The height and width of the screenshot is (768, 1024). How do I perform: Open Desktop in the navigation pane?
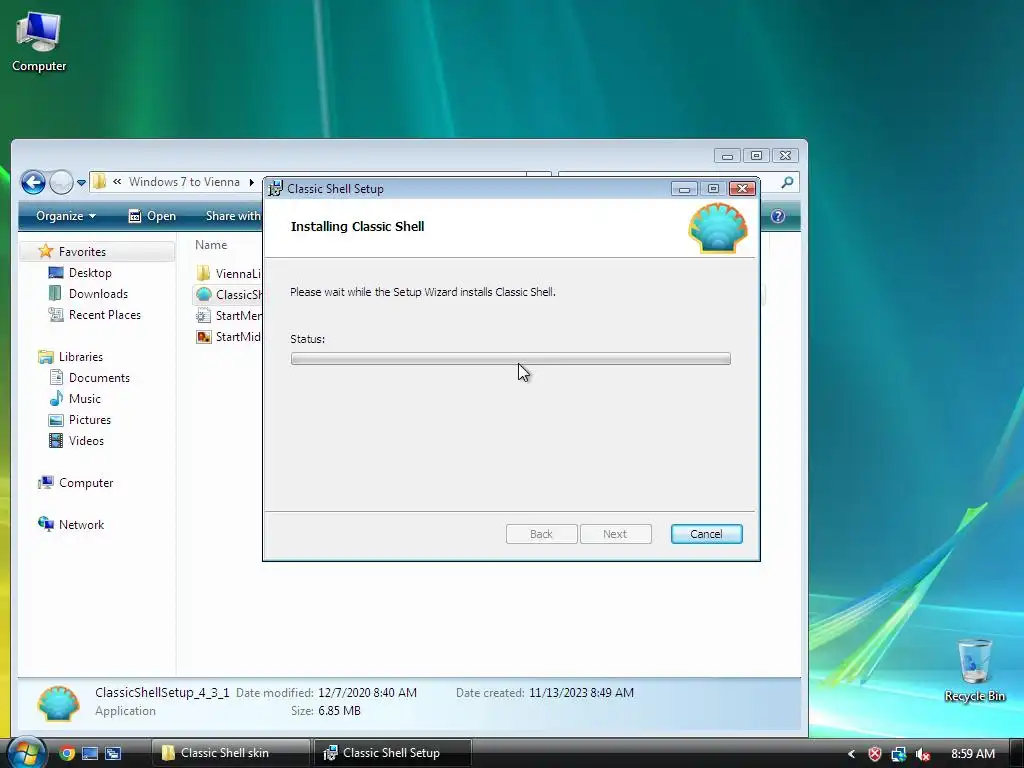(90, 272)
